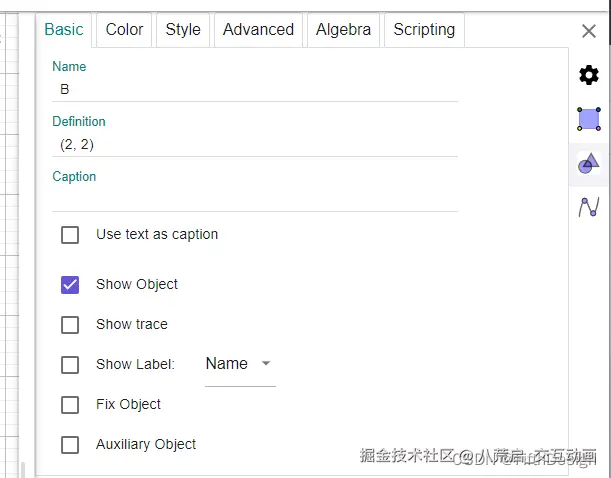Go to the Advanced tab
Image resolution: width=611 pixels, height=478 pixels.
pyautogui.click(x=258, y=30)
